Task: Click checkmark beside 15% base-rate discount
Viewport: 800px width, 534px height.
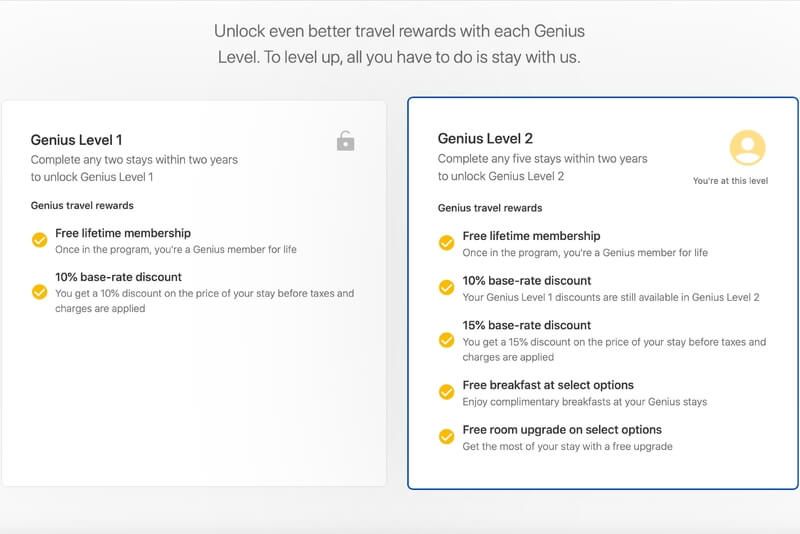Action: 446,340
